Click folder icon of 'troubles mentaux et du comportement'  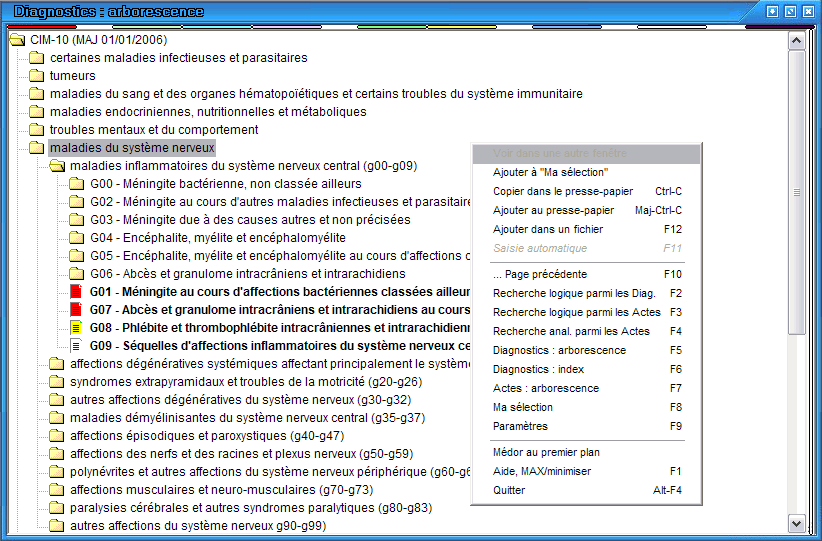(x=36, y=129)
